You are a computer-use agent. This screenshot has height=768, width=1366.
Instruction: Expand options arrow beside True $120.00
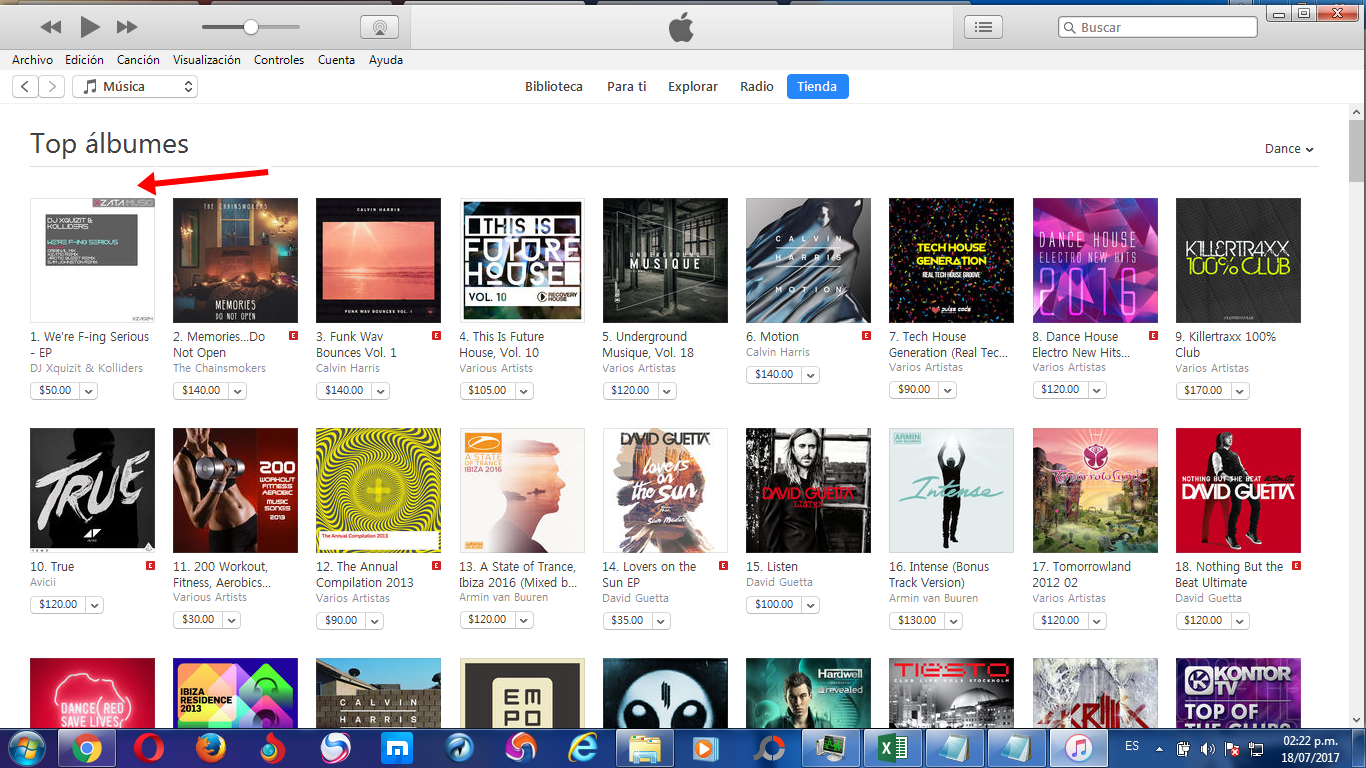(x=94, y=605)
